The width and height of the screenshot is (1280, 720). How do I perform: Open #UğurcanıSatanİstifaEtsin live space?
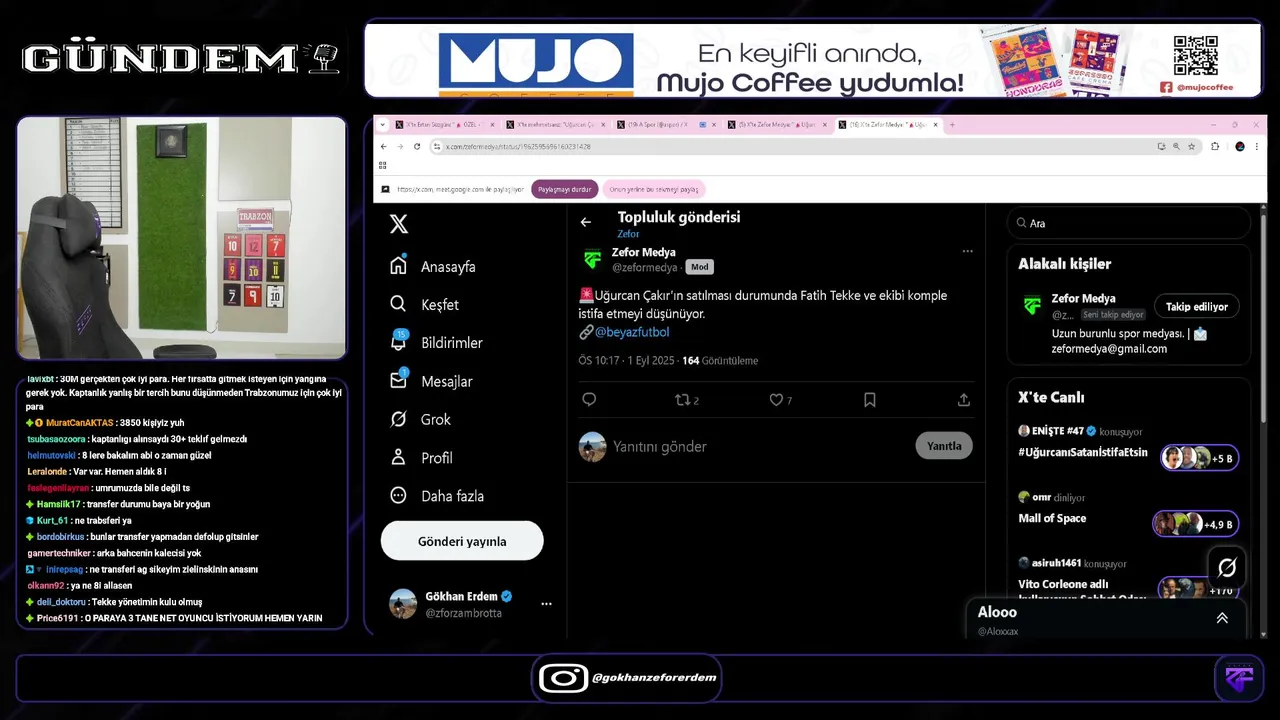click(1083, 451)
